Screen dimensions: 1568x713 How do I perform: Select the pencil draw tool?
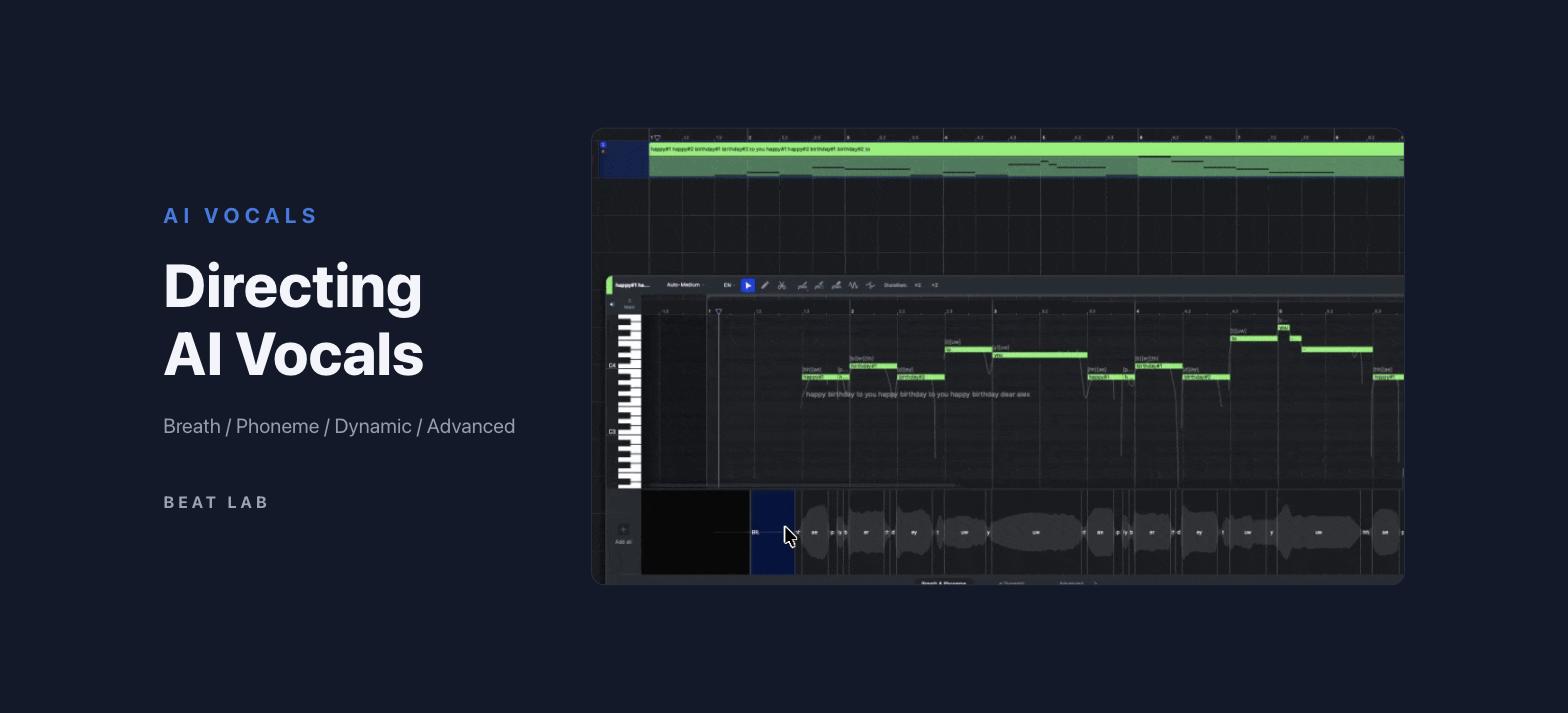click(765, 286)
